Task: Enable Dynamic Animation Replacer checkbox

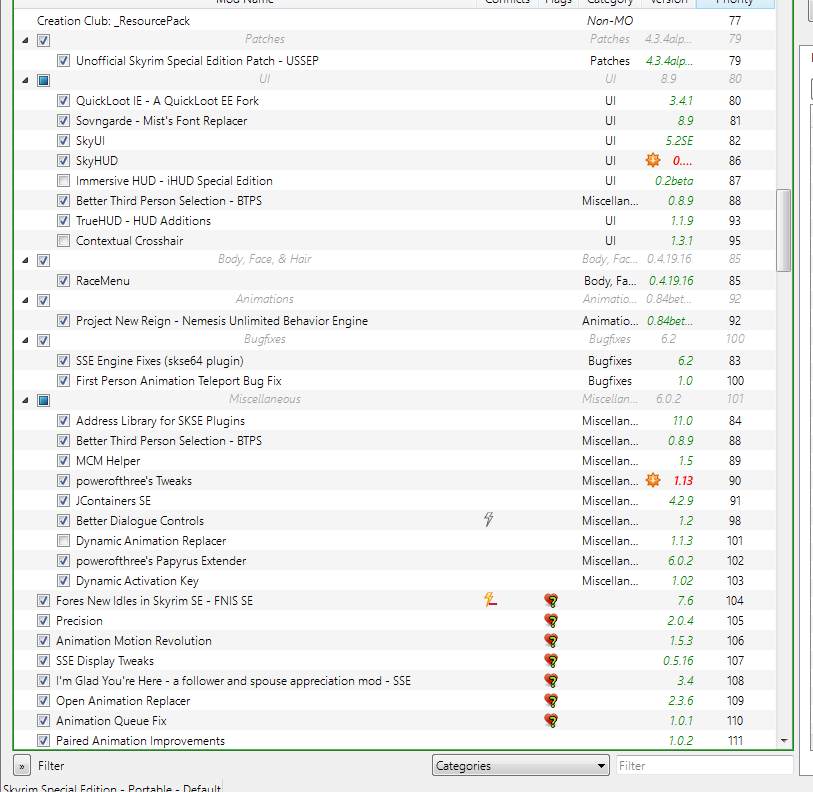Action: tap(63, 541)
